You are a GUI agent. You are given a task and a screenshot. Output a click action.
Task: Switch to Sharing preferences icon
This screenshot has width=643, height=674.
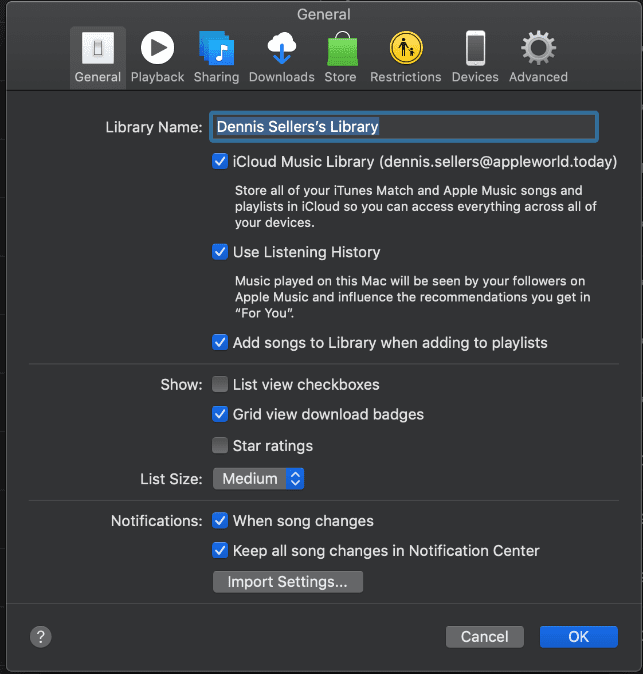tap(216, 48)
